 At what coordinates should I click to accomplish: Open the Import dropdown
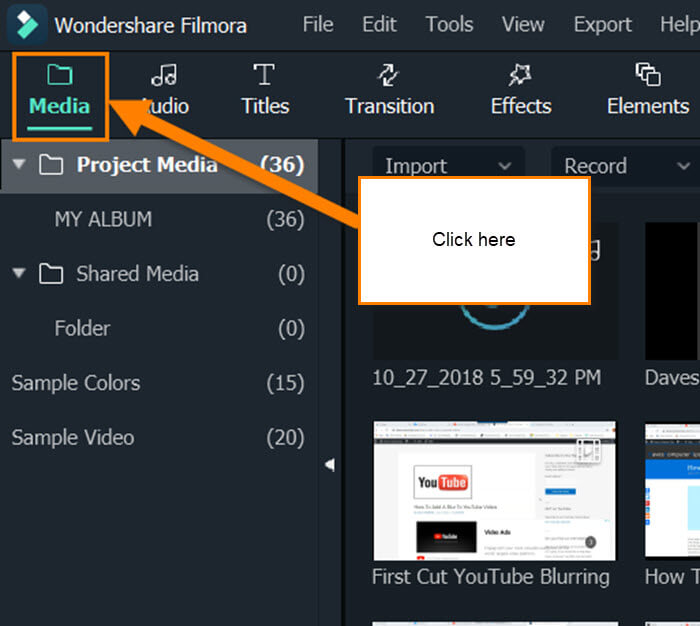pyautogui.click(x=448, y=166)
